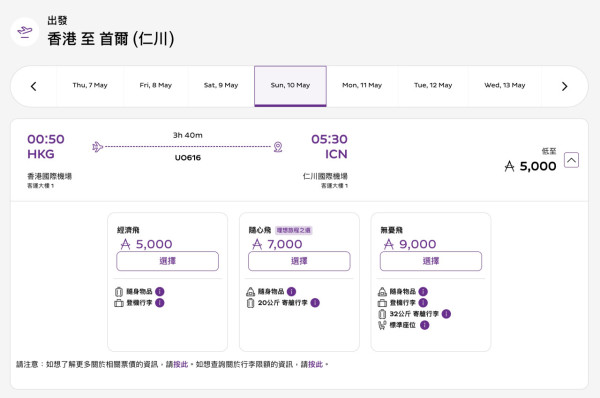Open info for 登機行李 in 無憂飛 card
The width and height of the screenshot is (600, 398).
pos(423,303)
